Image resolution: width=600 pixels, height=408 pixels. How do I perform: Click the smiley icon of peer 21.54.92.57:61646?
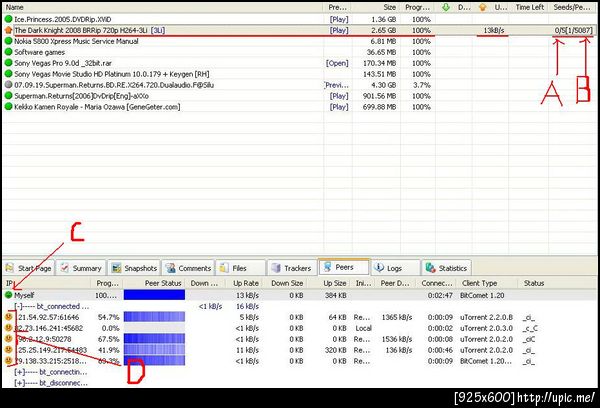click(8, 317)
